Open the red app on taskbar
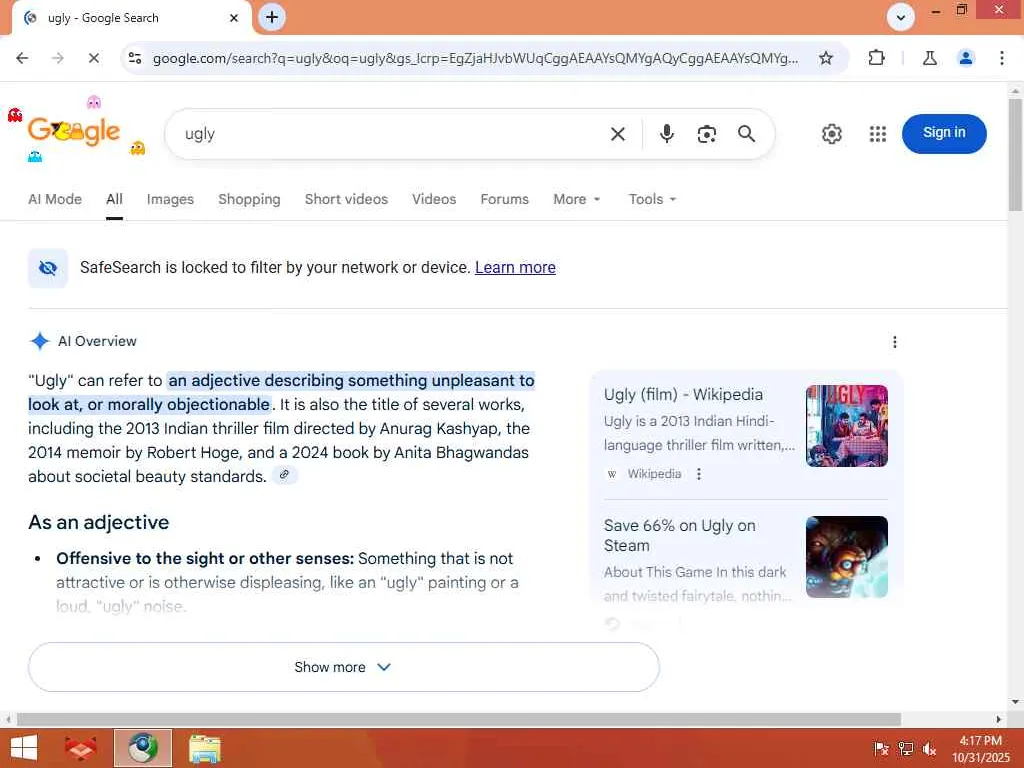 [80, 748]
